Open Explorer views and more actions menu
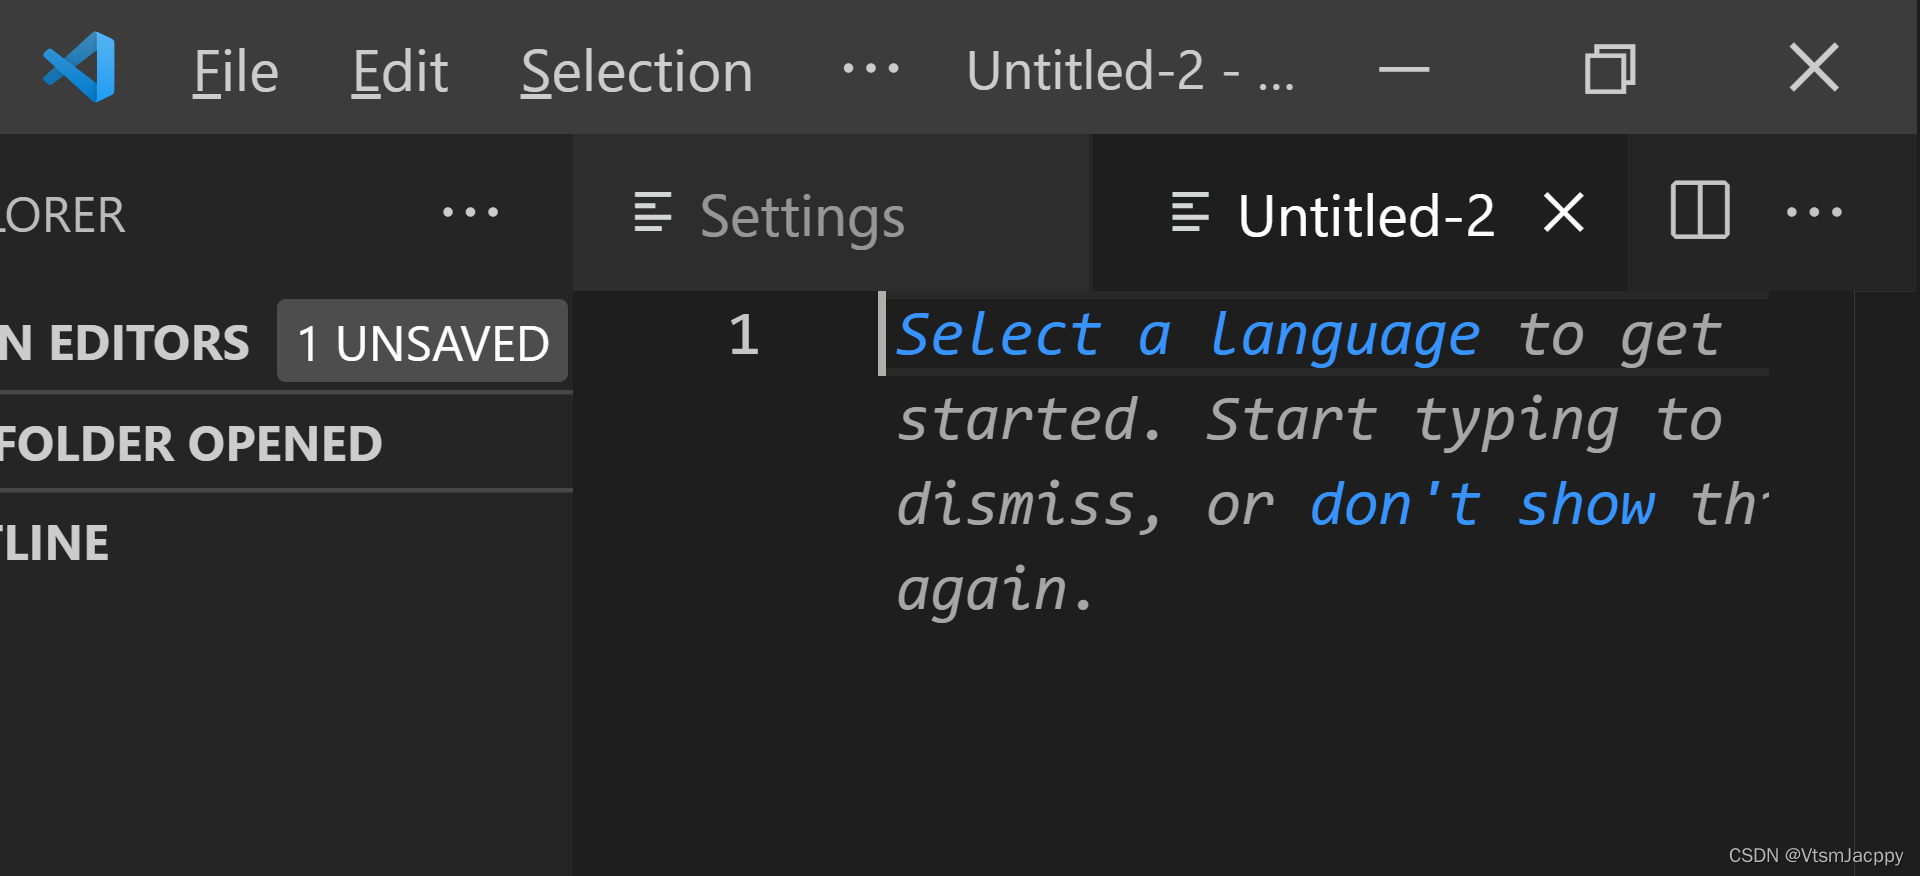The height and width of the screenshot is (876, 1920). pos(470,213)
